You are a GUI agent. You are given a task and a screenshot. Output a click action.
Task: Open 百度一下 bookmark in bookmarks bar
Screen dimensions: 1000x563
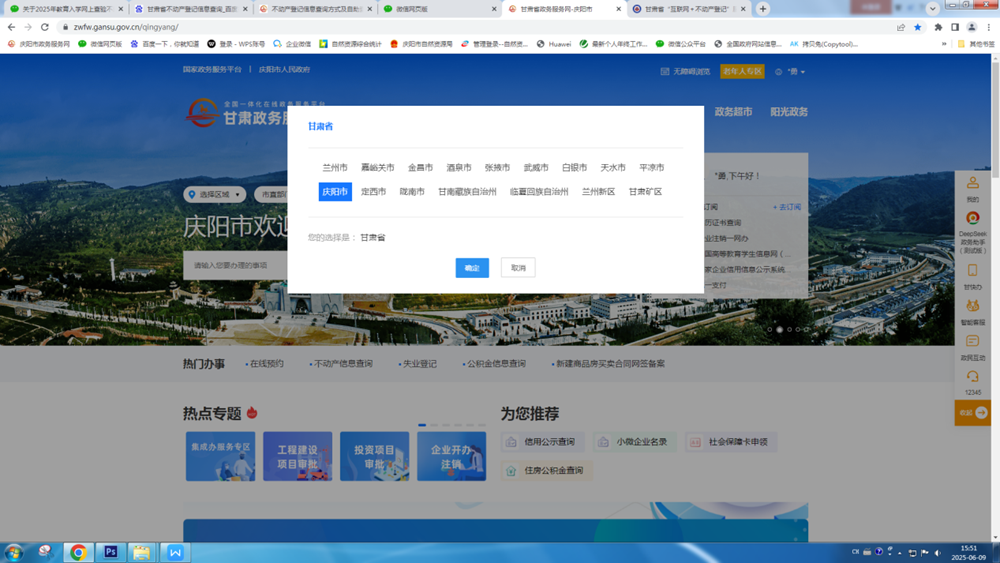[165, 44]
